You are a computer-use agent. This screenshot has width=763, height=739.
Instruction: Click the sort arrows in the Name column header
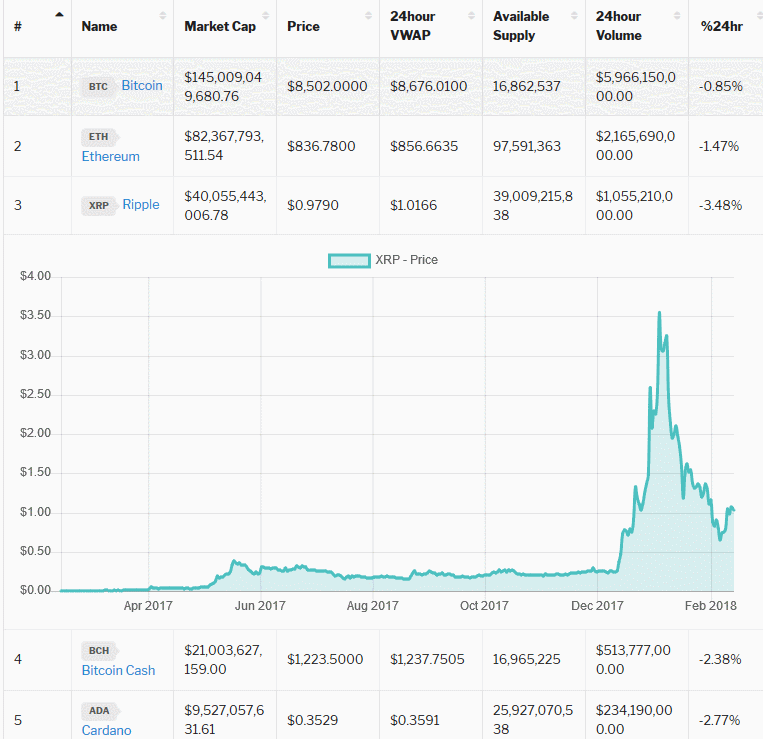(x=163, y=16)
